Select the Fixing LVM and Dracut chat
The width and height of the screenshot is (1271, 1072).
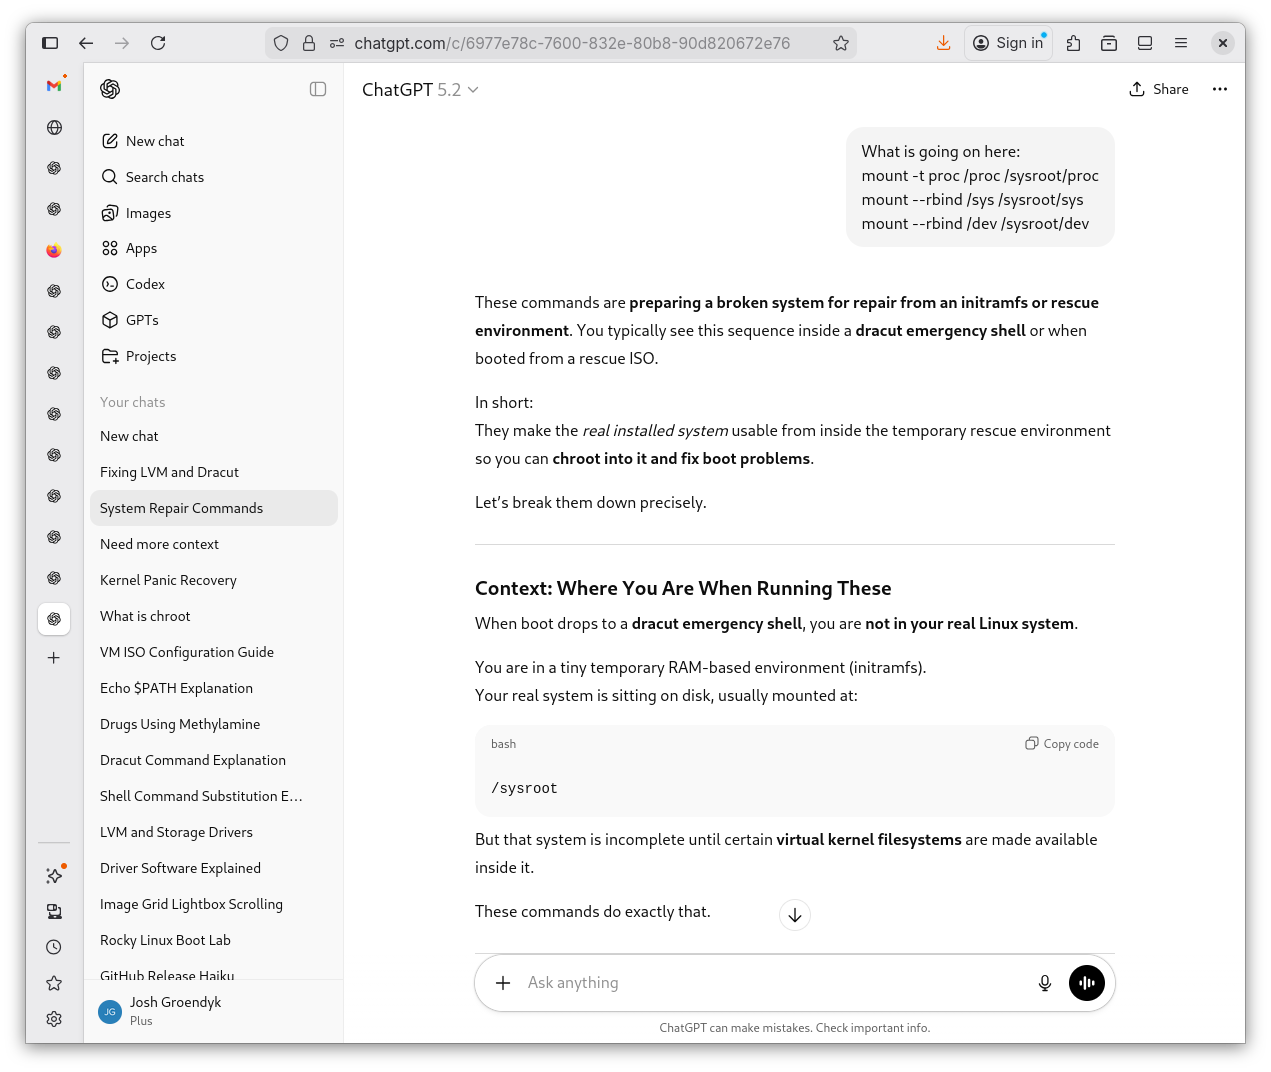tap(169, 472)
